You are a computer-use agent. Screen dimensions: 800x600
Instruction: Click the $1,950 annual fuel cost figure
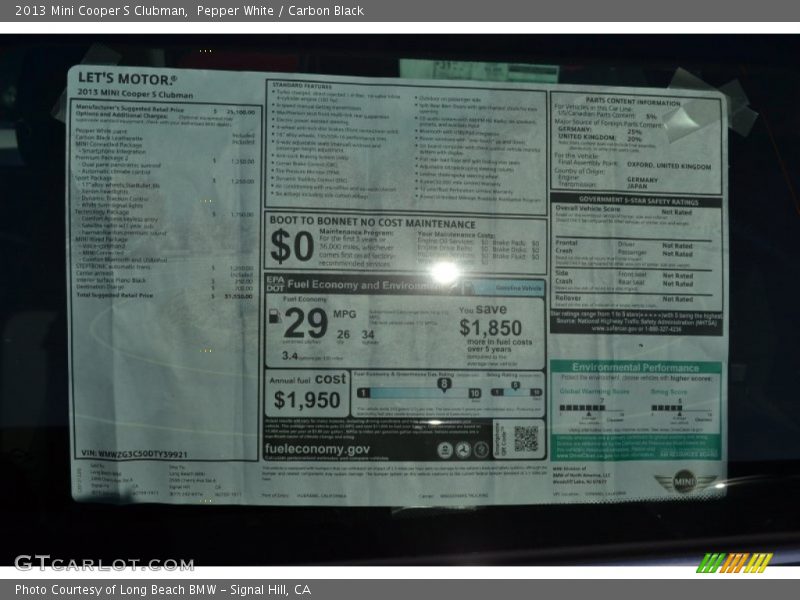(306, 400)
